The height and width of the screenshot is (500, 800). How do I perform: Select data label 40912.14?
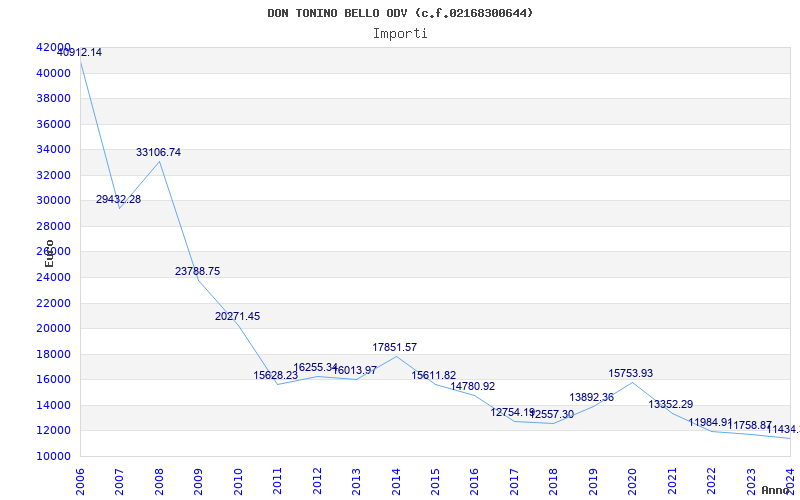click(79, 52)
